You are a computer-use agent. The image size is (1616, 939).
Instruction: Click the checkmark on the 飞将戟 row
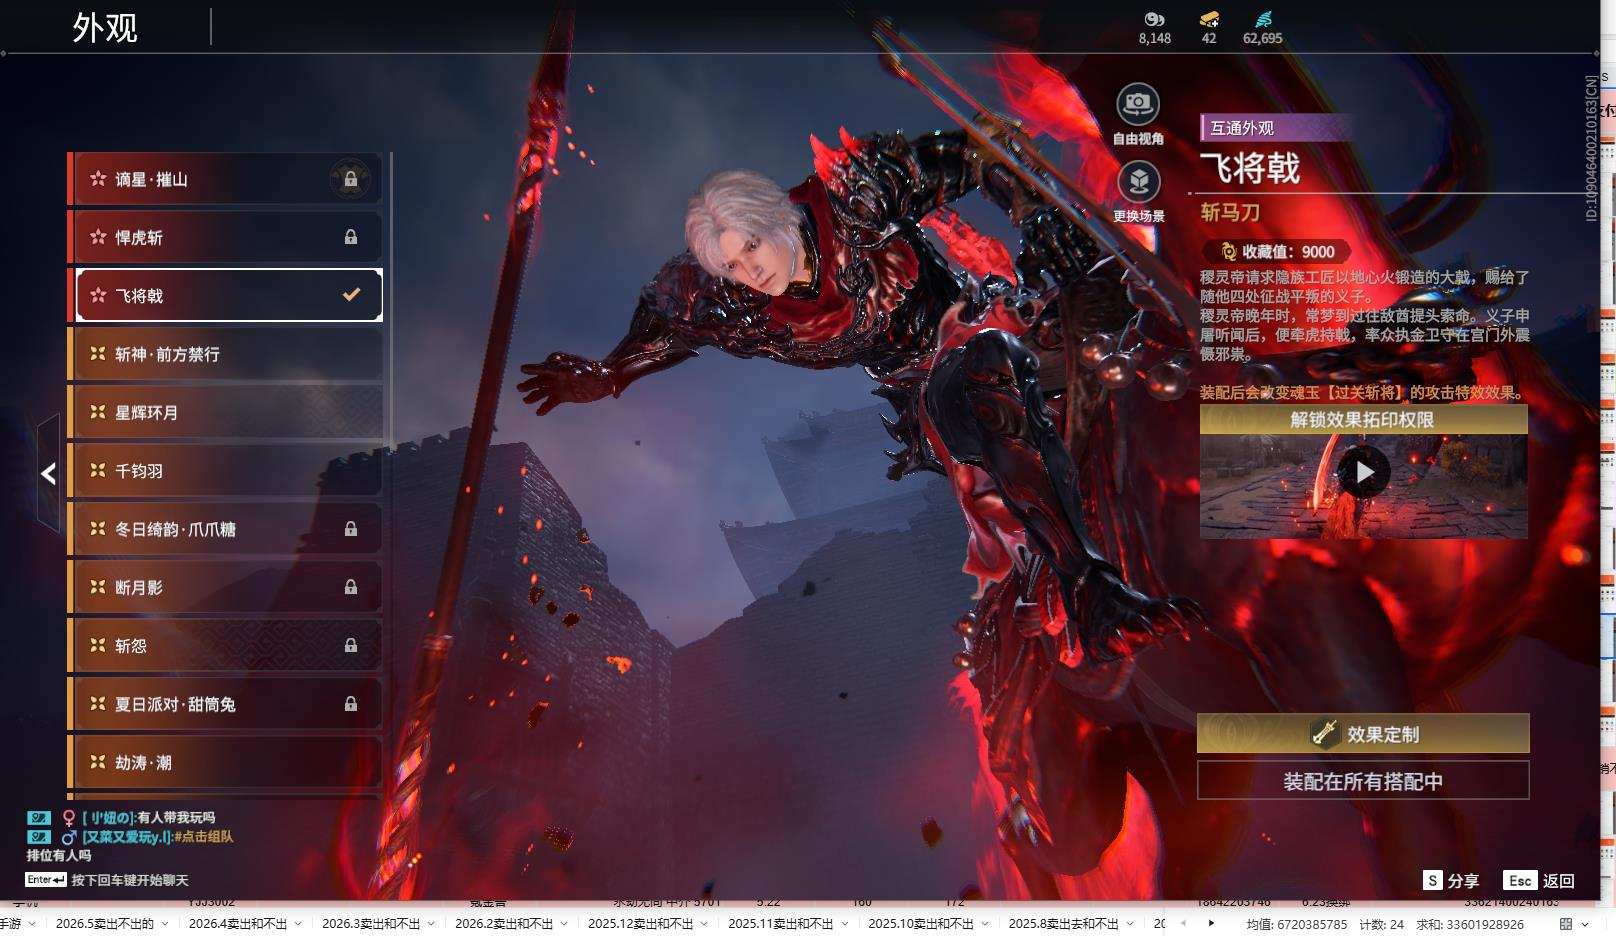pyautogui.click(x=351, y=294)
